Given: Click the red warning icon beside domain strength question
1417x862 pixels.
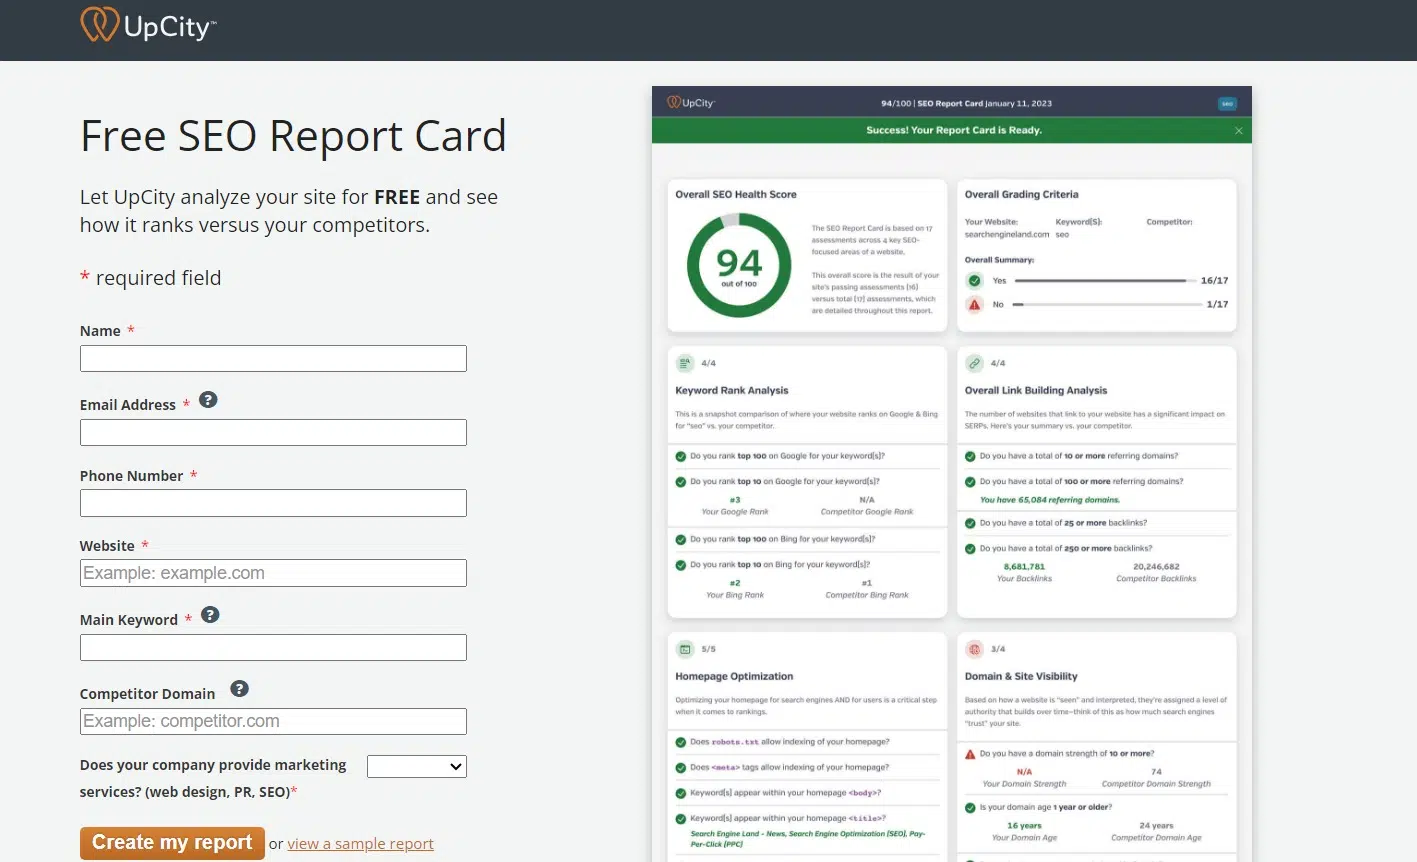Looking at the screenshot, I should [x=970, y=754].
